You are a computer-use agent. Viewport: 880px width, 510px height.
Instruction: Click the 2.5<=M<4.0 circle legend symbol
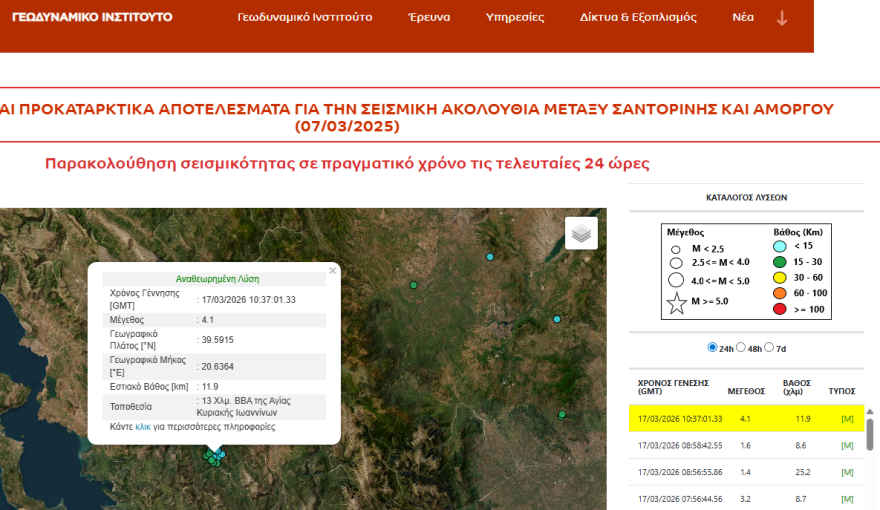pyautogui.click(x=676, y=263)
